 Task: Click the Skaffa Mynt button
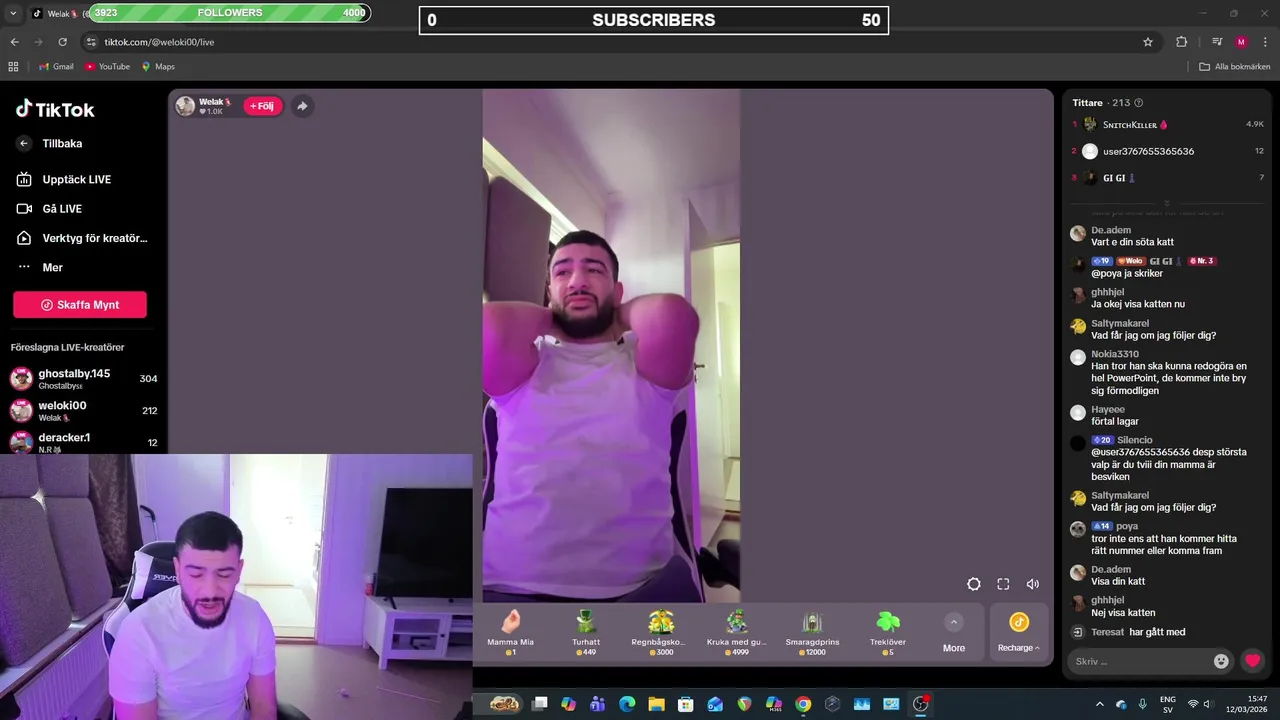pyautogui.click(x=80, y=305)
